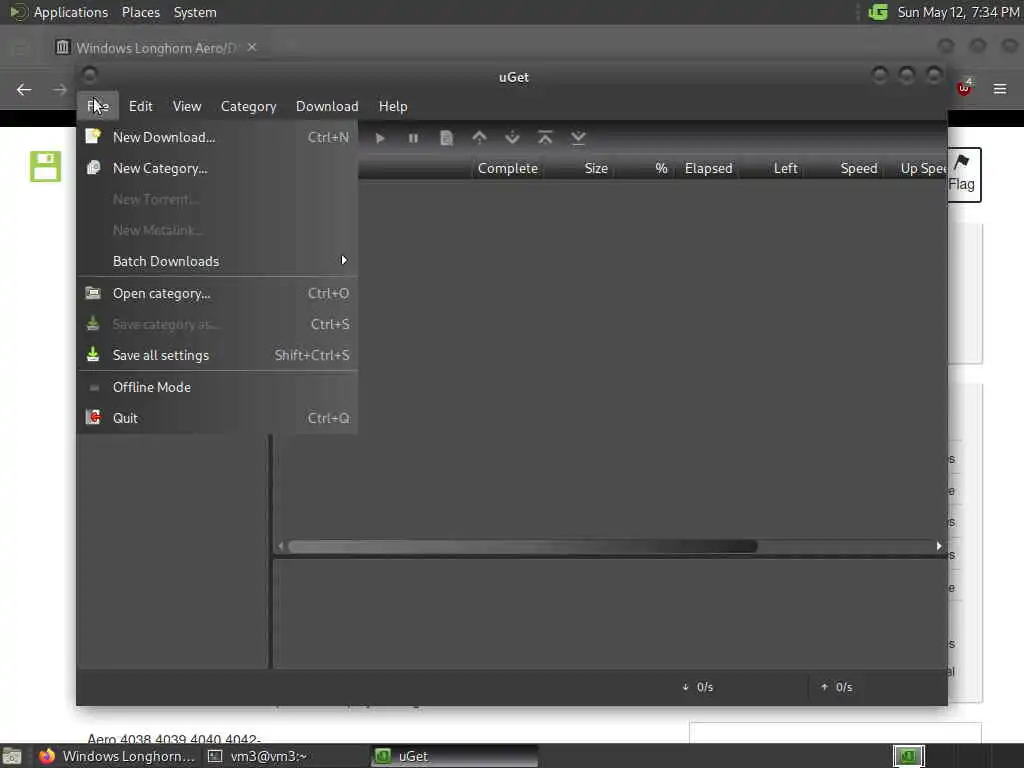Click the Move to Bottom icon

coord(578,138)
